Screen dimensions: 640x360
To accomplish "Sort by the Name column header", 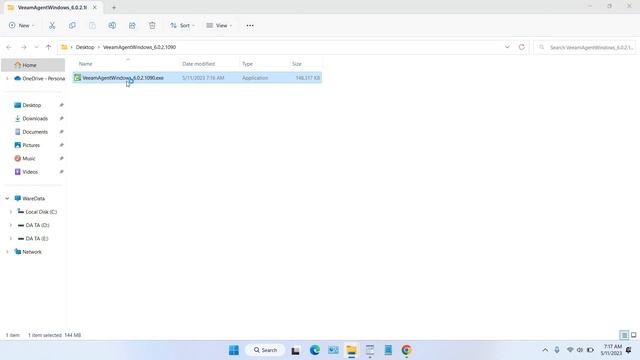I will [126, 64].
